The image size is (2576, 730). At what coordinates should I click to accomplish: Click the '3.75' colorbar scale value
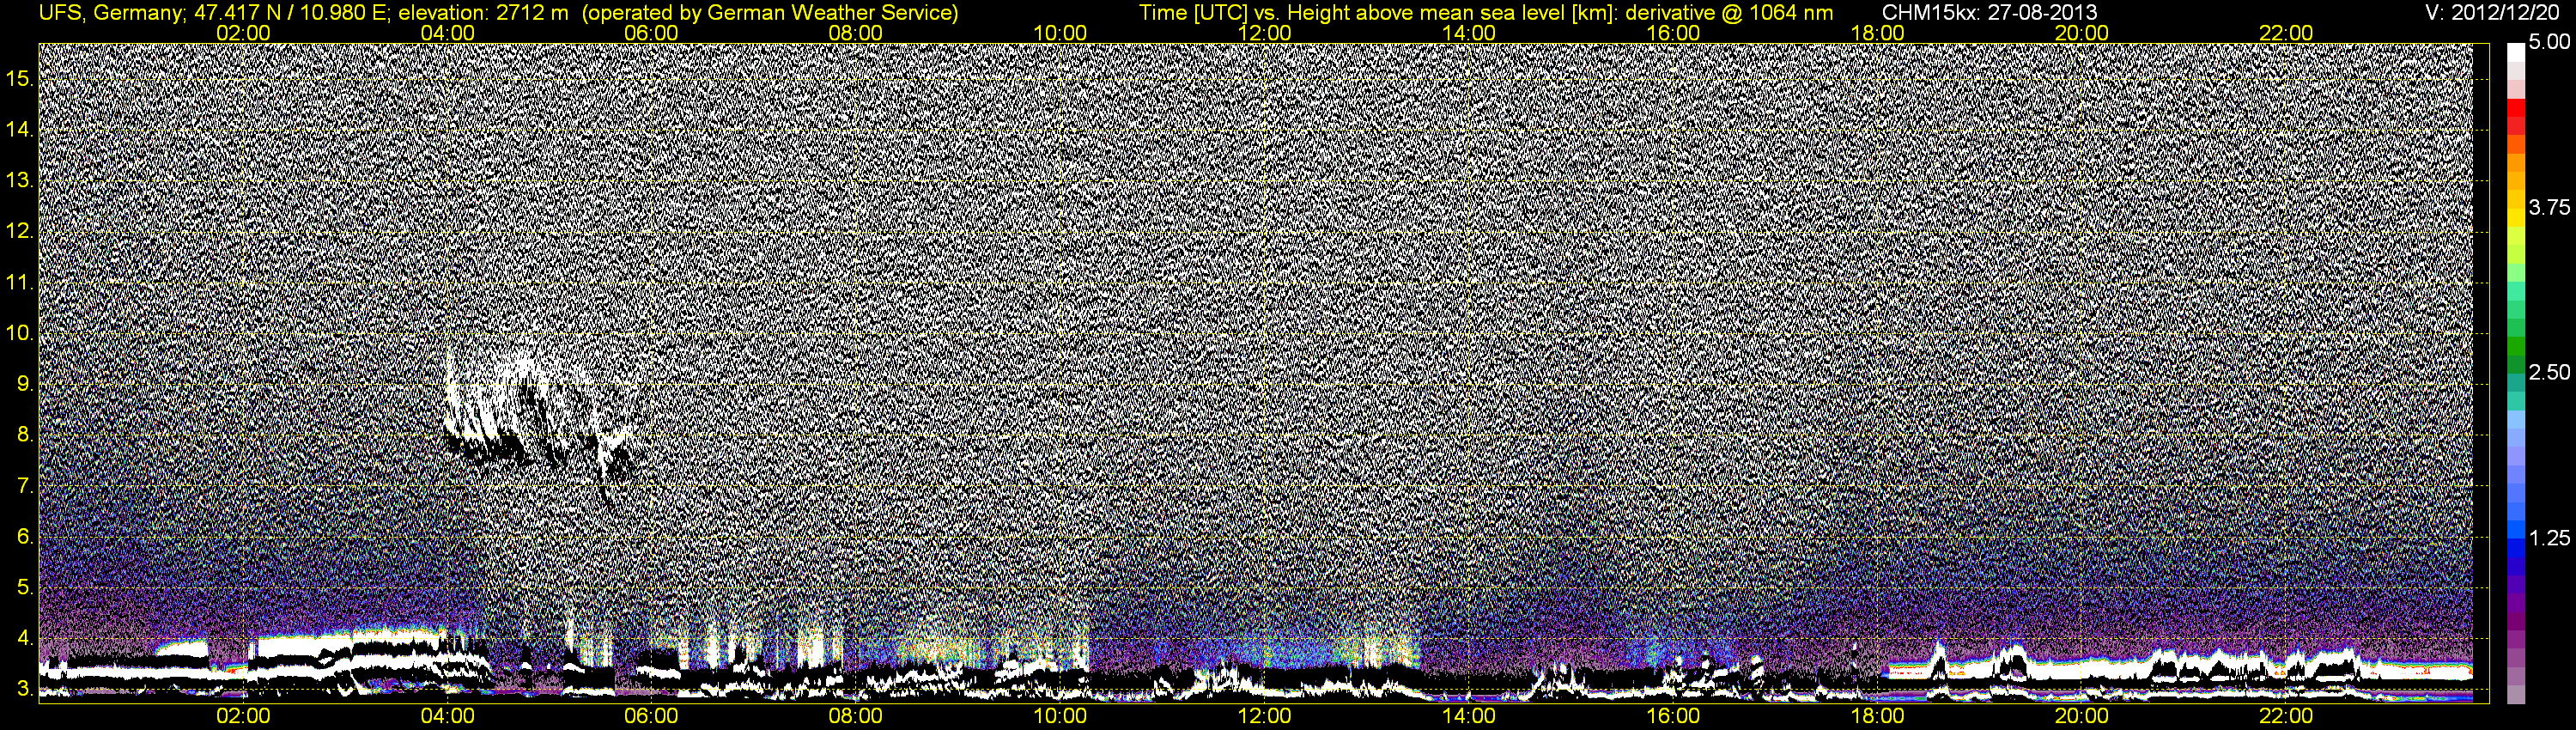click(2549, 207)
